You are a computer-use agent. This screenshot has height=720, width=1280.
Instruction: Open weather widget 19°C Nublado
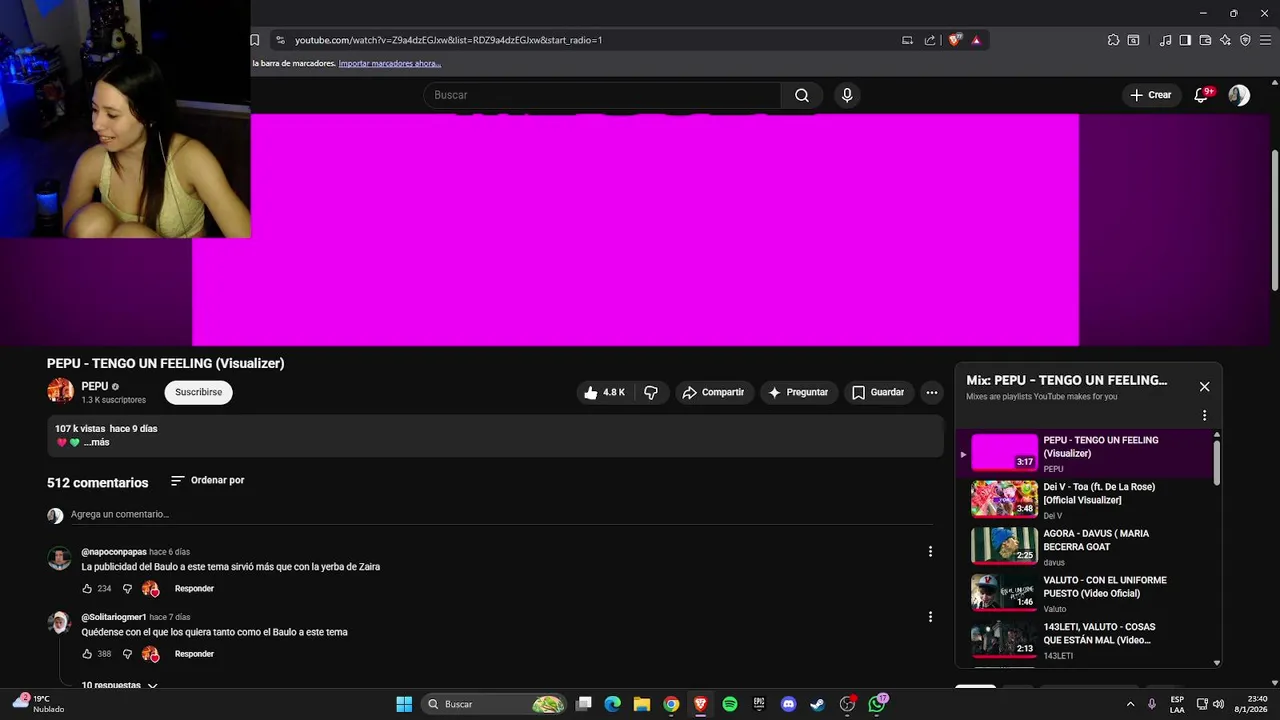(x=40, y=704)
